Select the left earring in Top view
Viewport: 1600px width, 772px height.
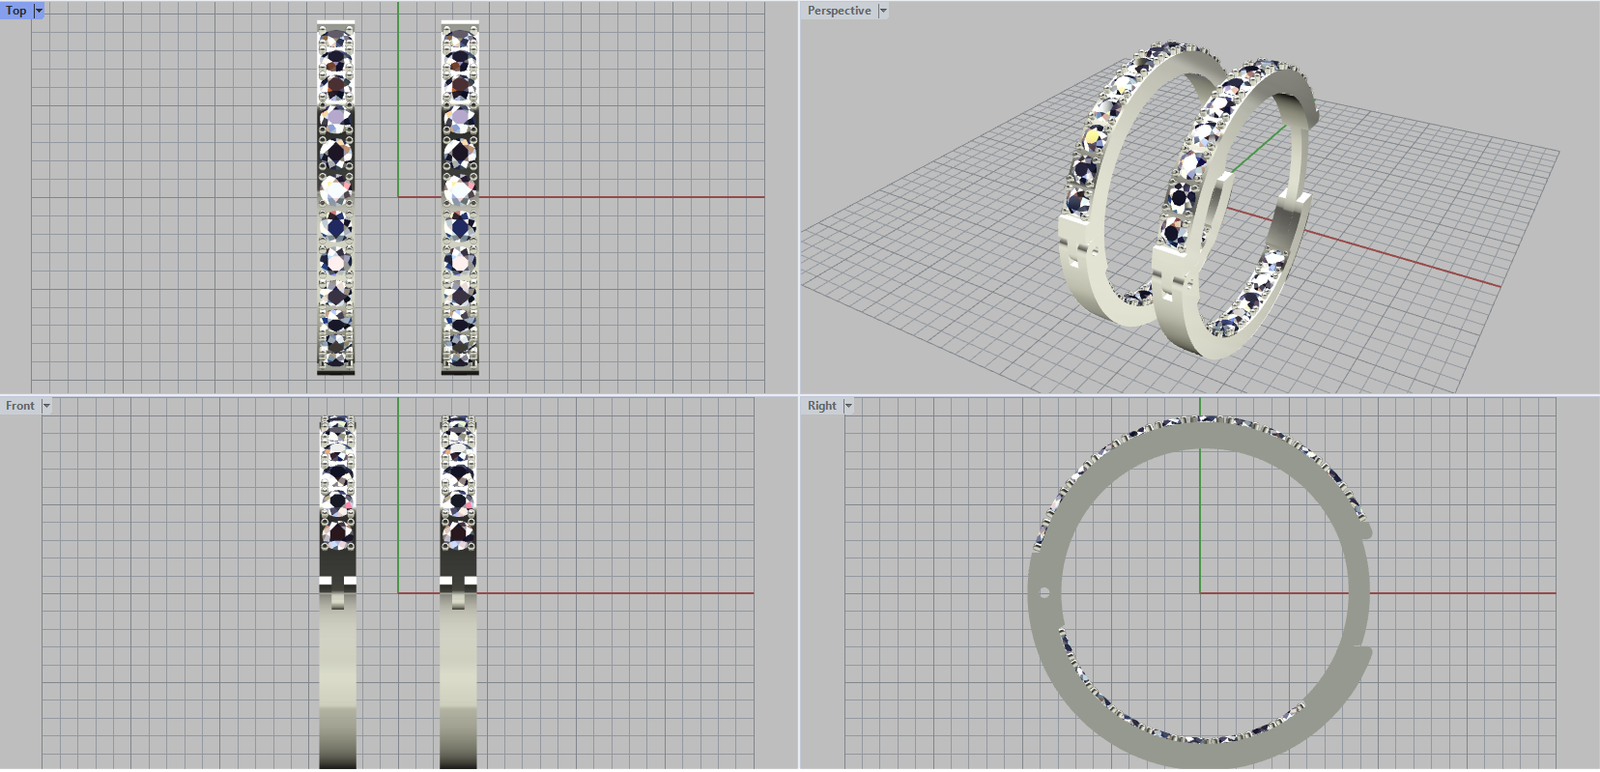(x=336, y=198)
